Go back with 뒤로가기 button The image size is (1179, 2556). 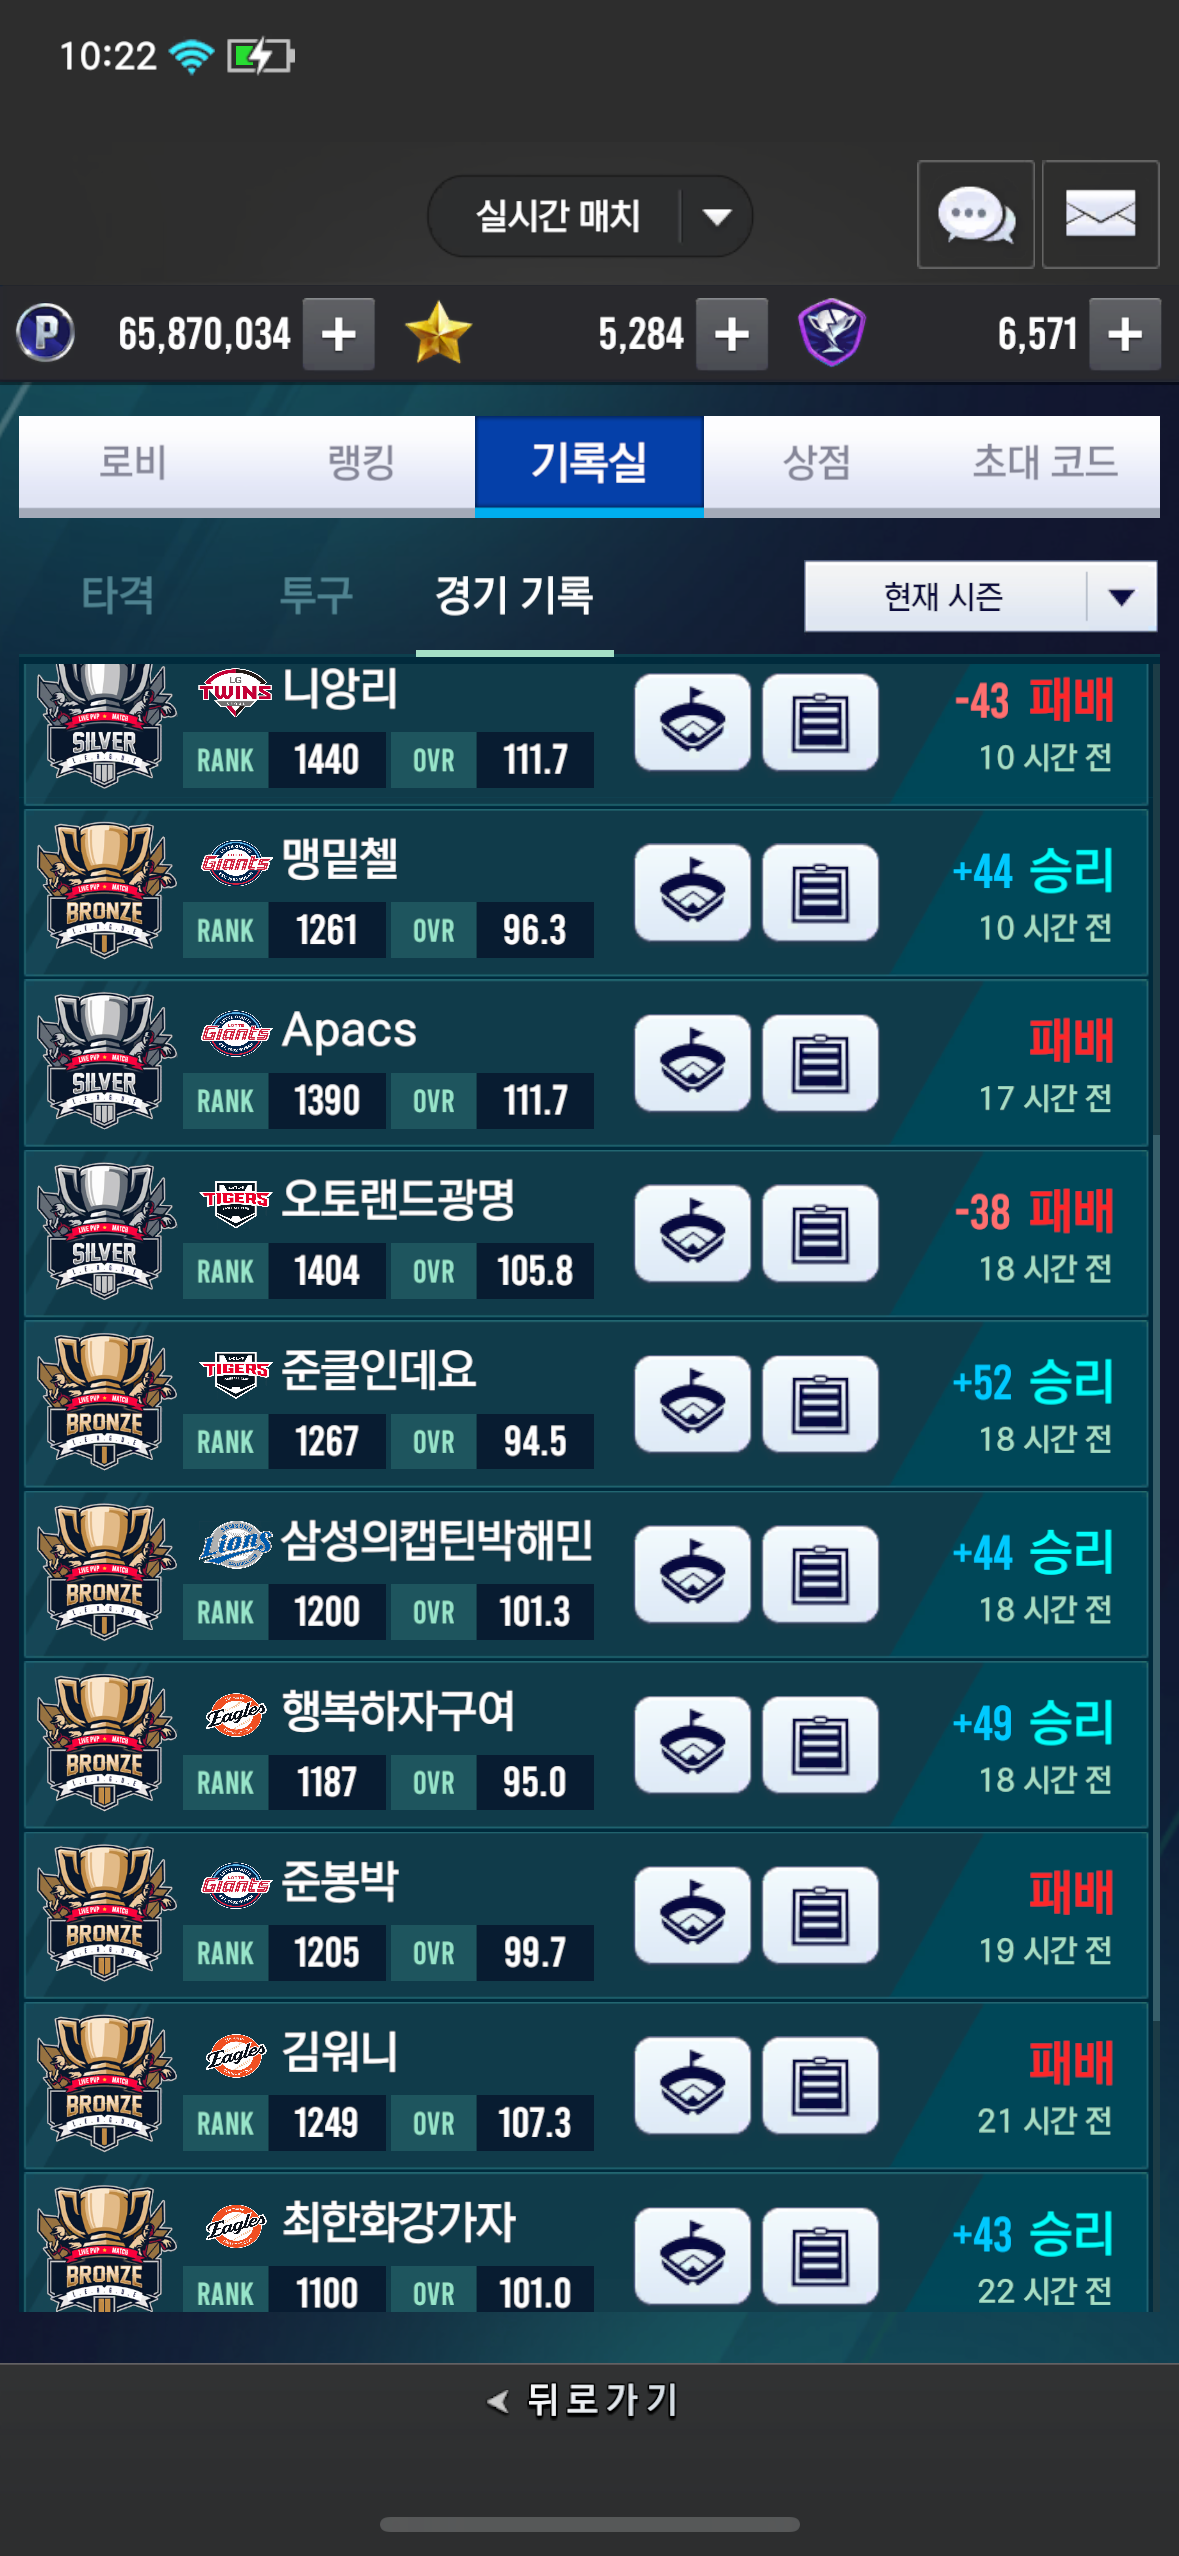(583, 2399)
